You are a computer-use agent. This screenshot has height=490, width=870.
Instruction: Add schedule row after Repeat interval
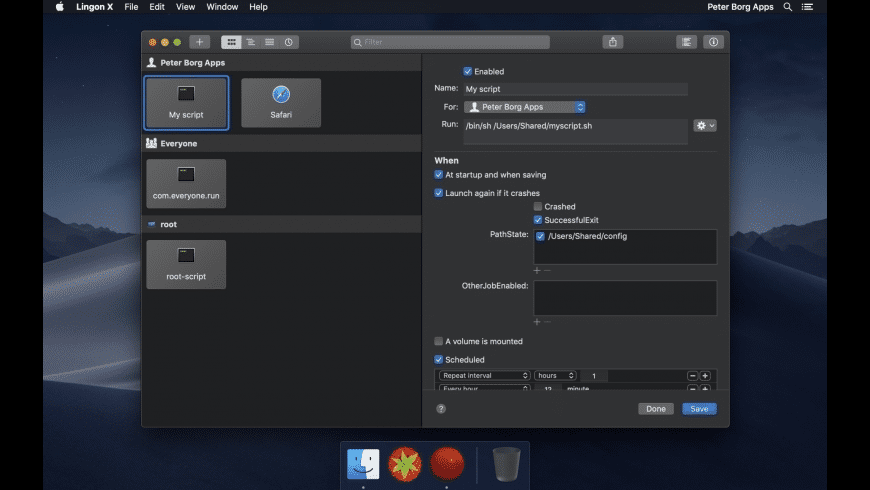(x=705, y=376)
